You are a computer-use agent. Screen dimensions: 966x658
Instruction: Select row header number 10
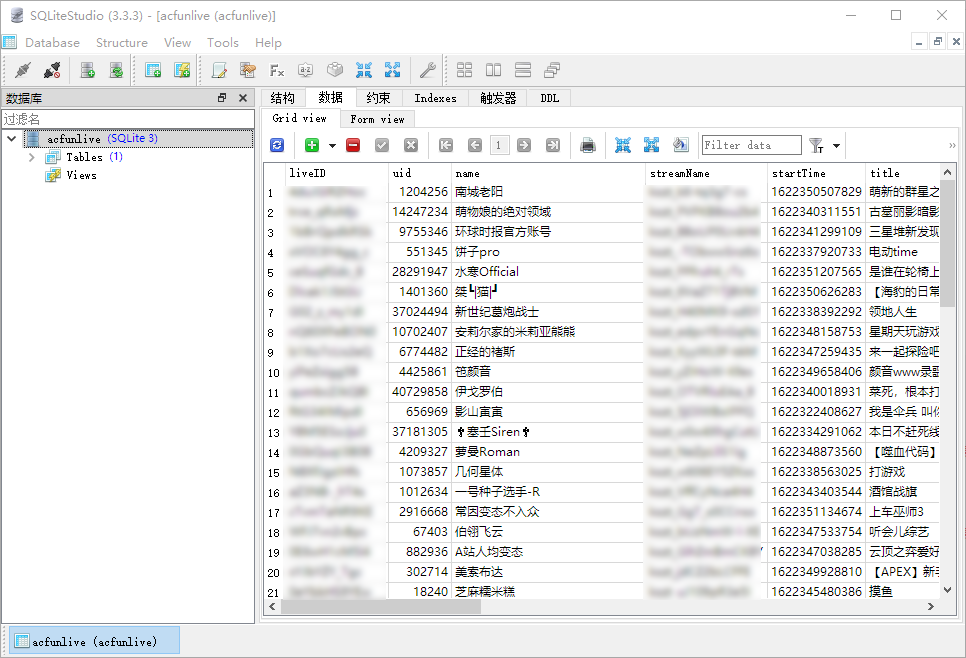coord(274,373)
